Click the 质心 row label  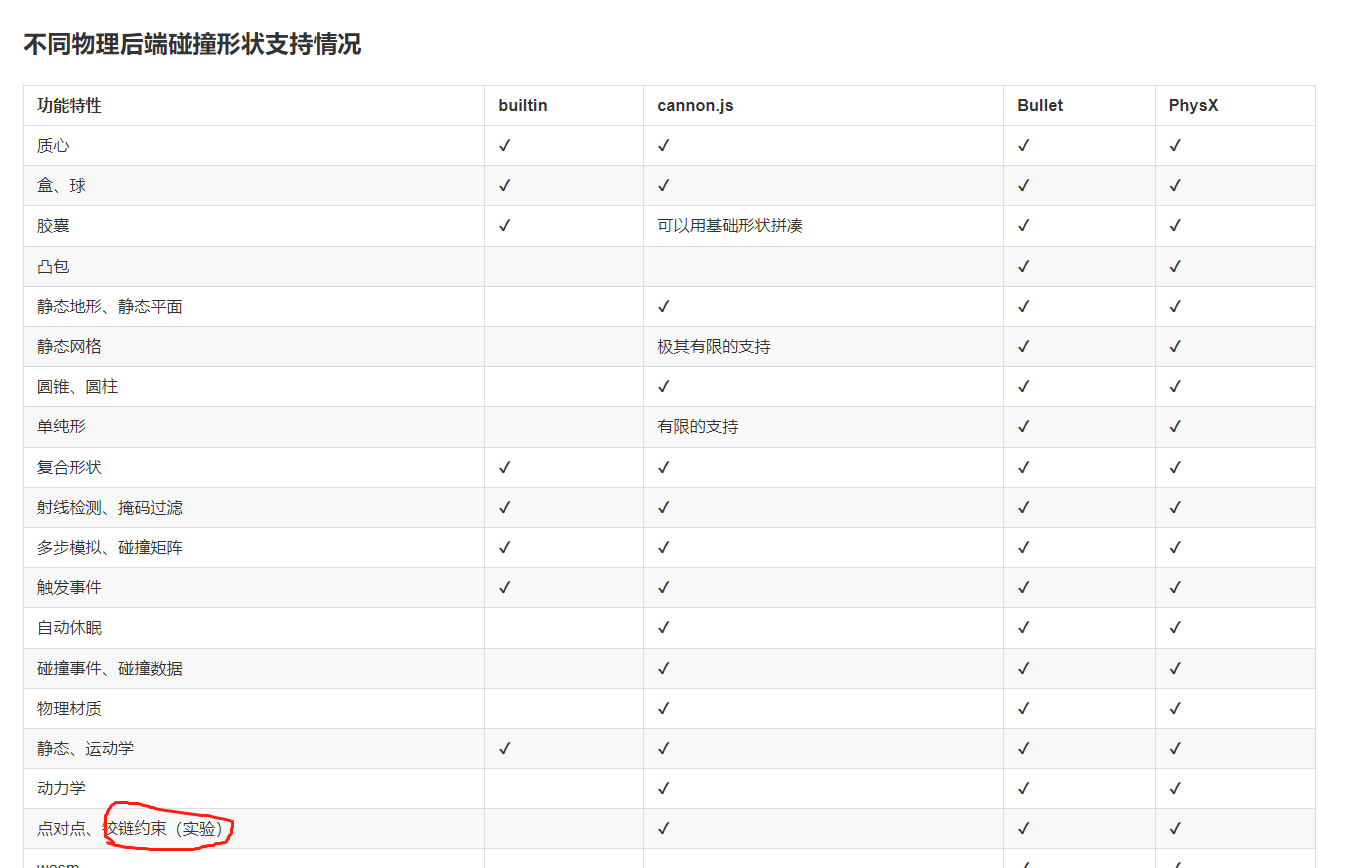53,146
